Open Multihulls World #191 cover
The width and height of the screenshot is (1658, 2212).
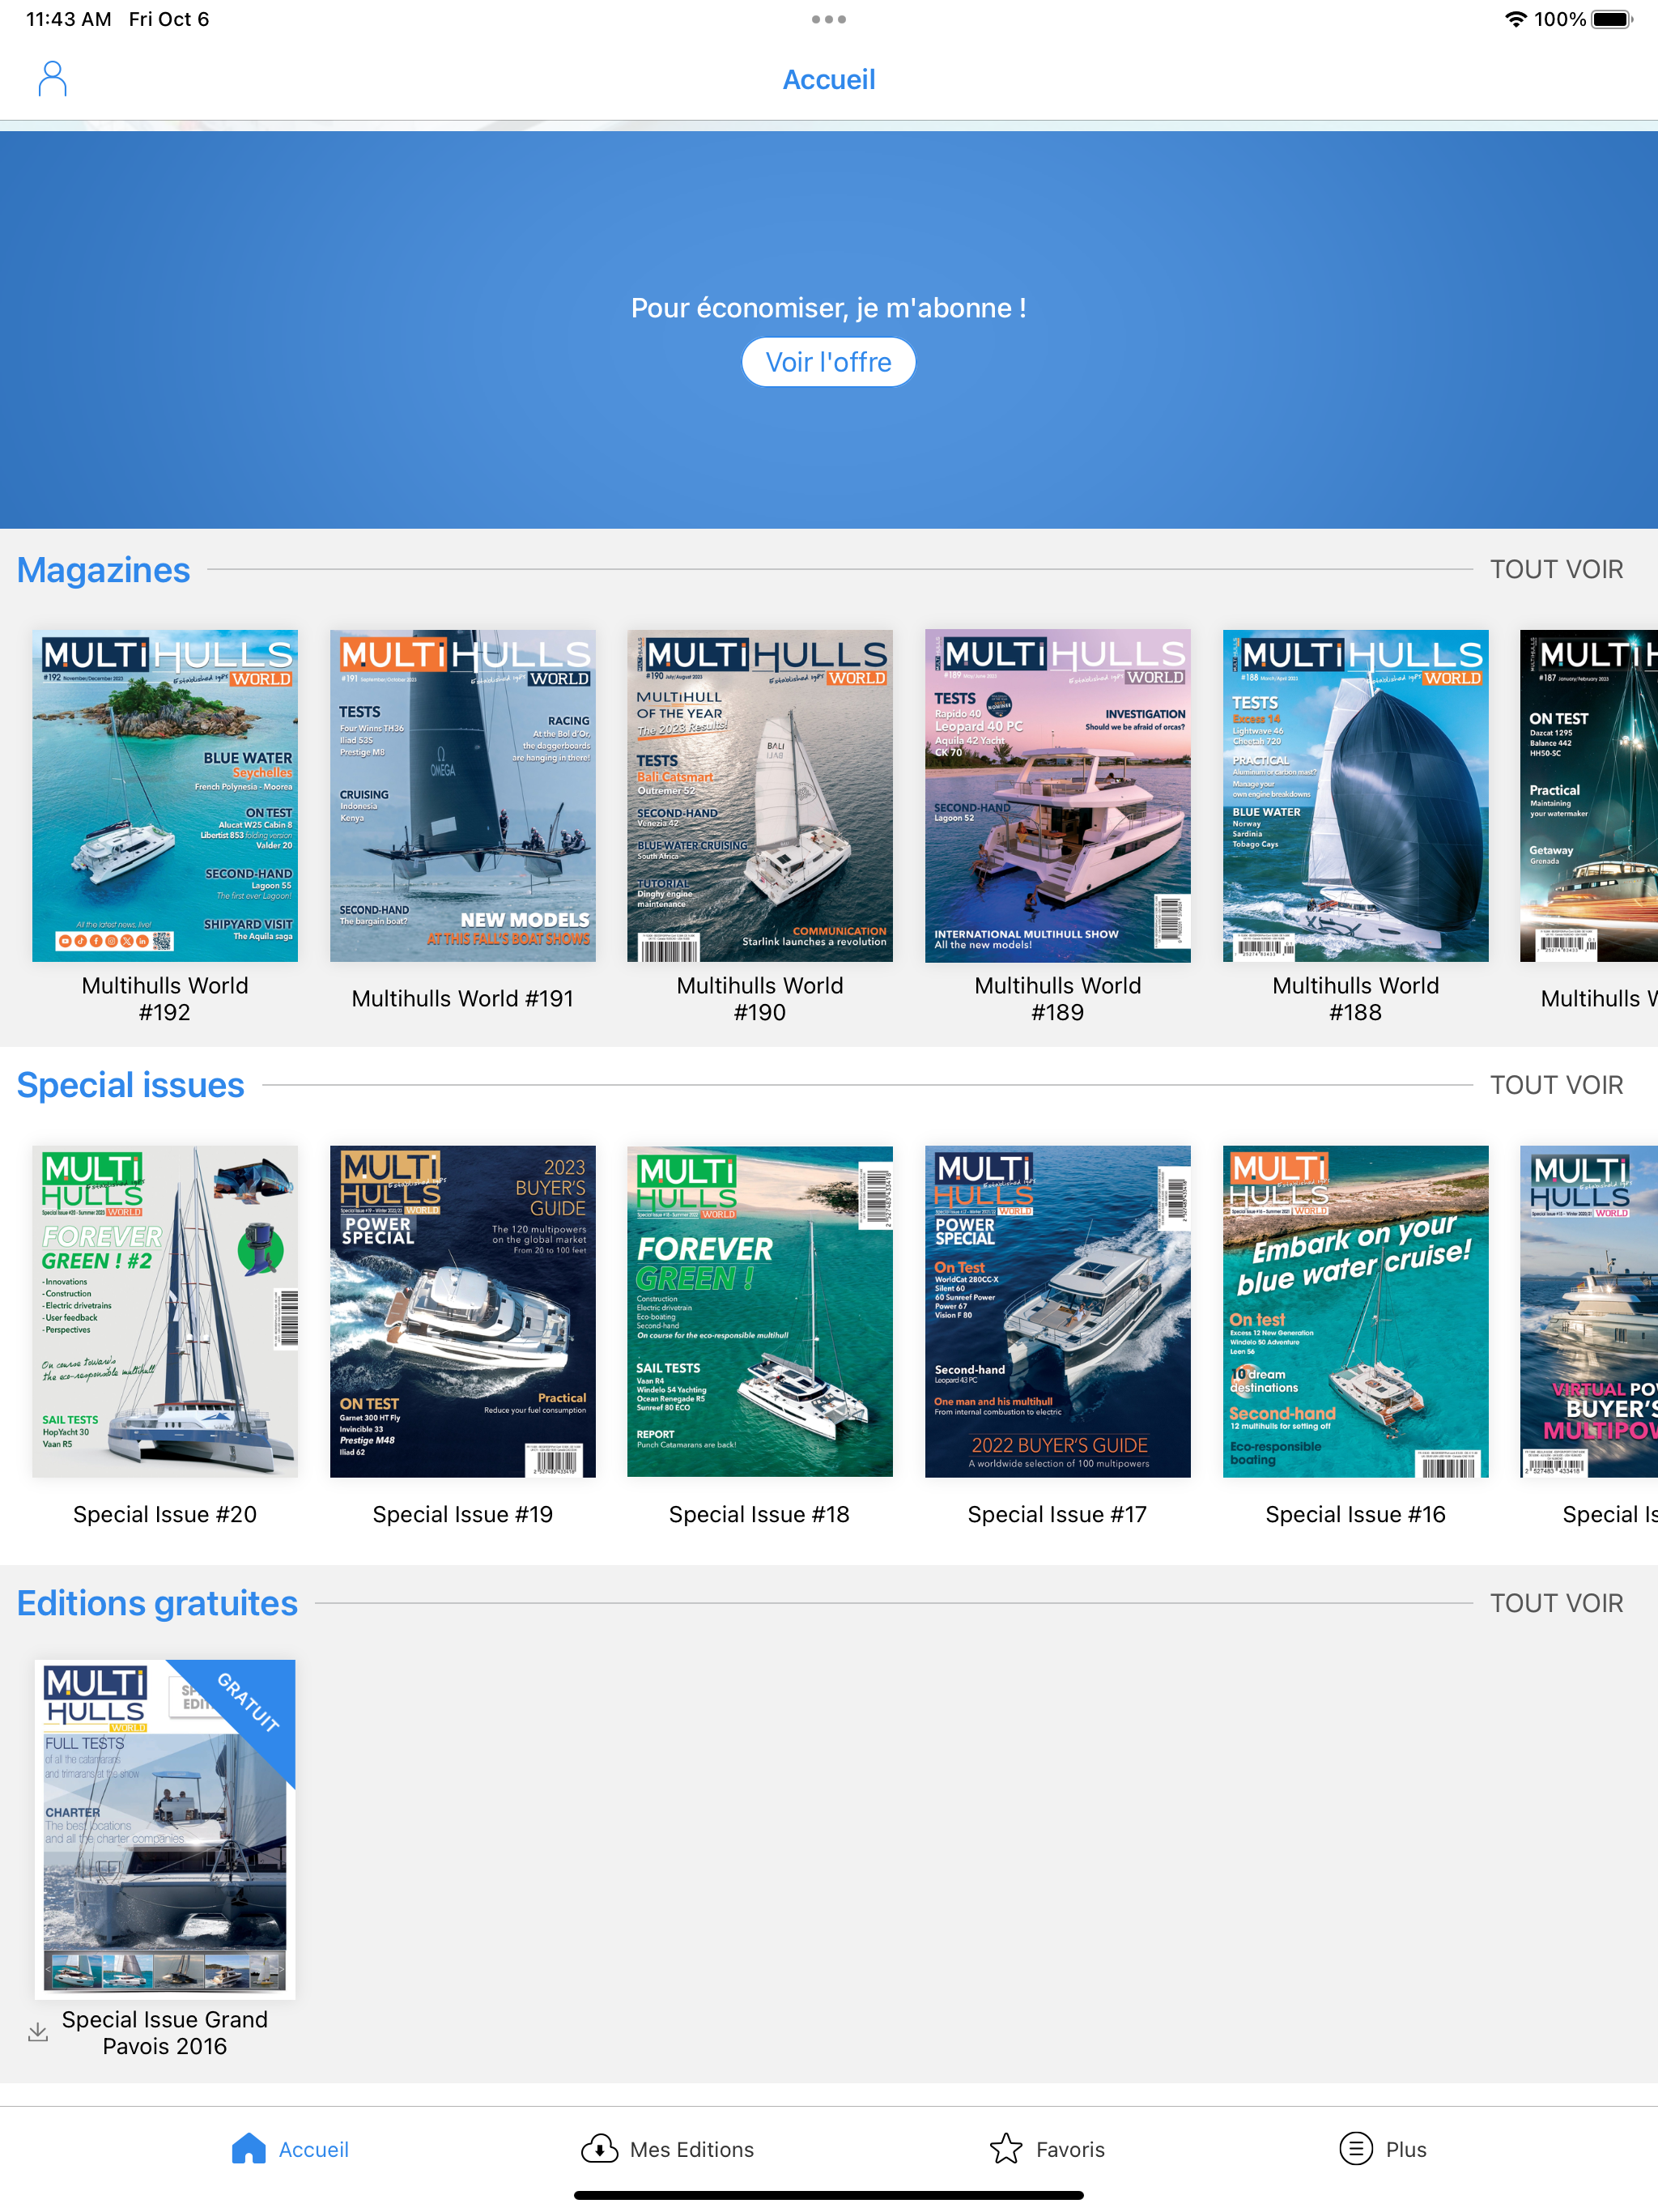click(x=463, y=796)
